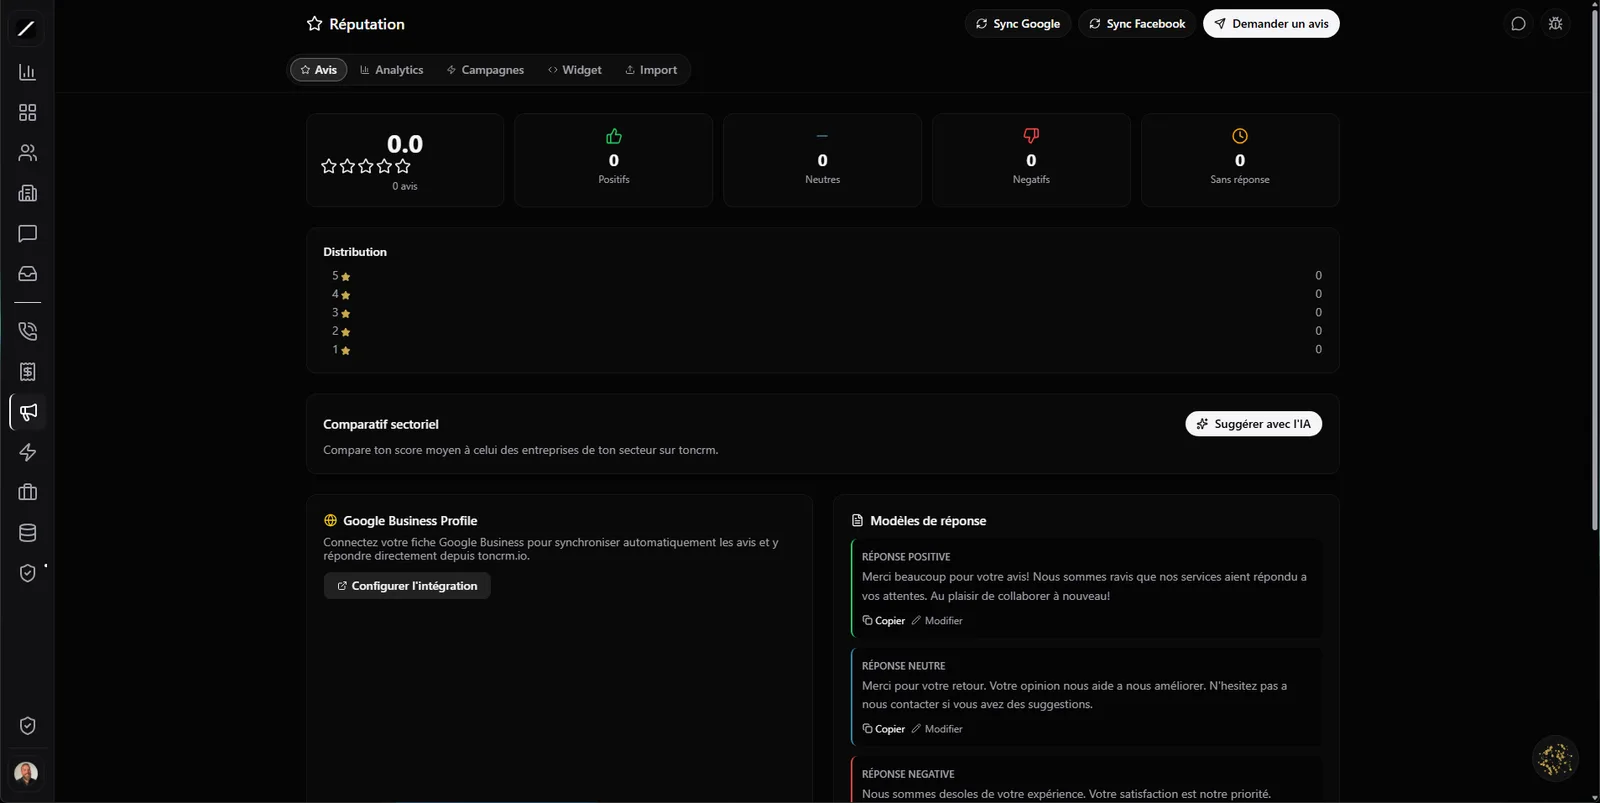The width and height of the screenshot is (1600, 803).
Task: Modify the Réponse positive template
Action: [937, 621]
